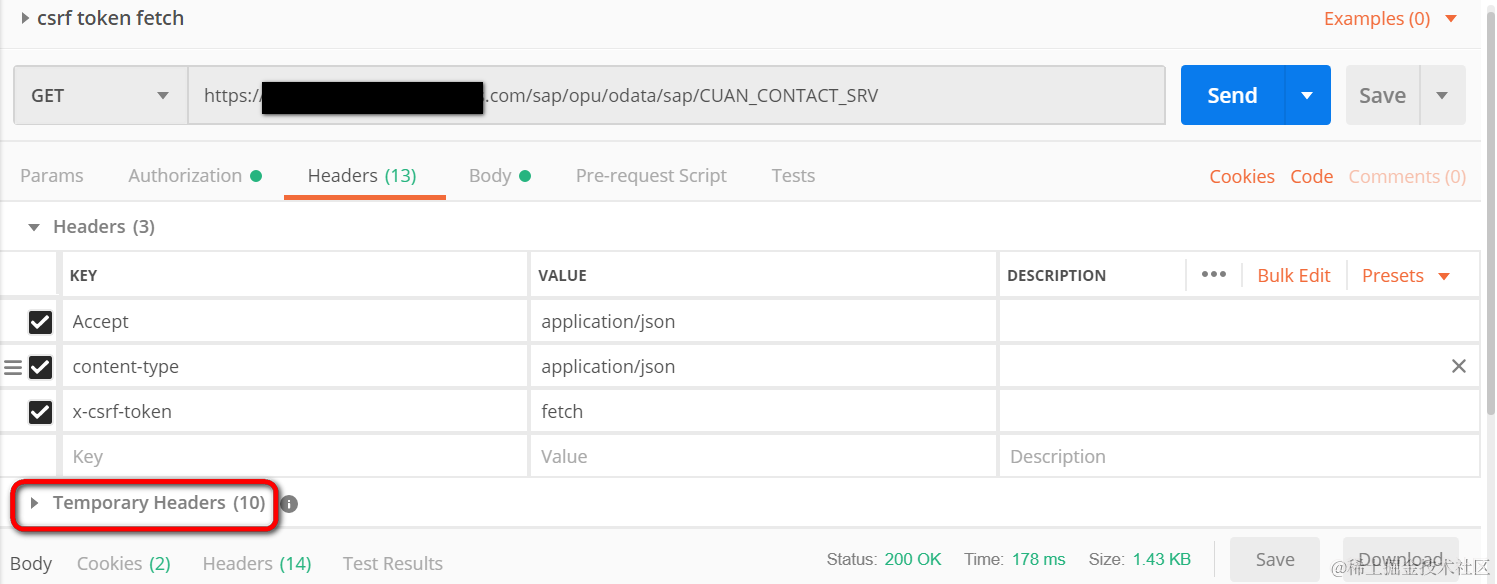This screenshot has width=1497, height=584.
Task: Open the Presets dropdown
Action: pyautogui.click(x=1406, y=275)
